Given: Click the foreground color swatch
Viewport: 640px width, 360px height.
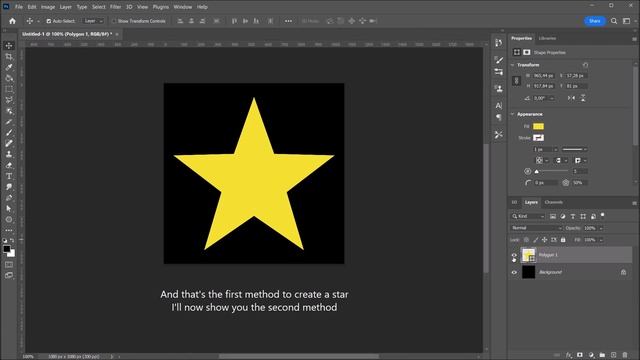Looking at the screenshot, I should click(7, 249).
